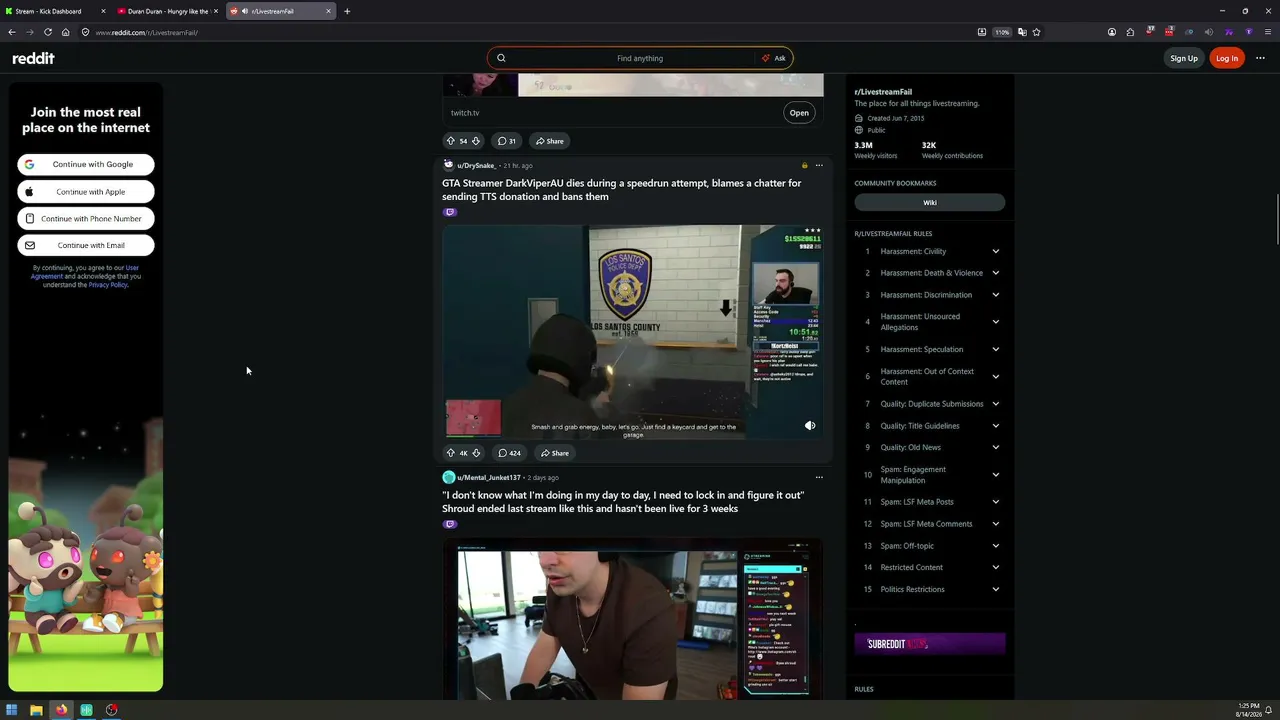The width and height of the screenshot is (1280, 720).
Task: Click the browser address bar URL
Action: [x=147, y=32]
